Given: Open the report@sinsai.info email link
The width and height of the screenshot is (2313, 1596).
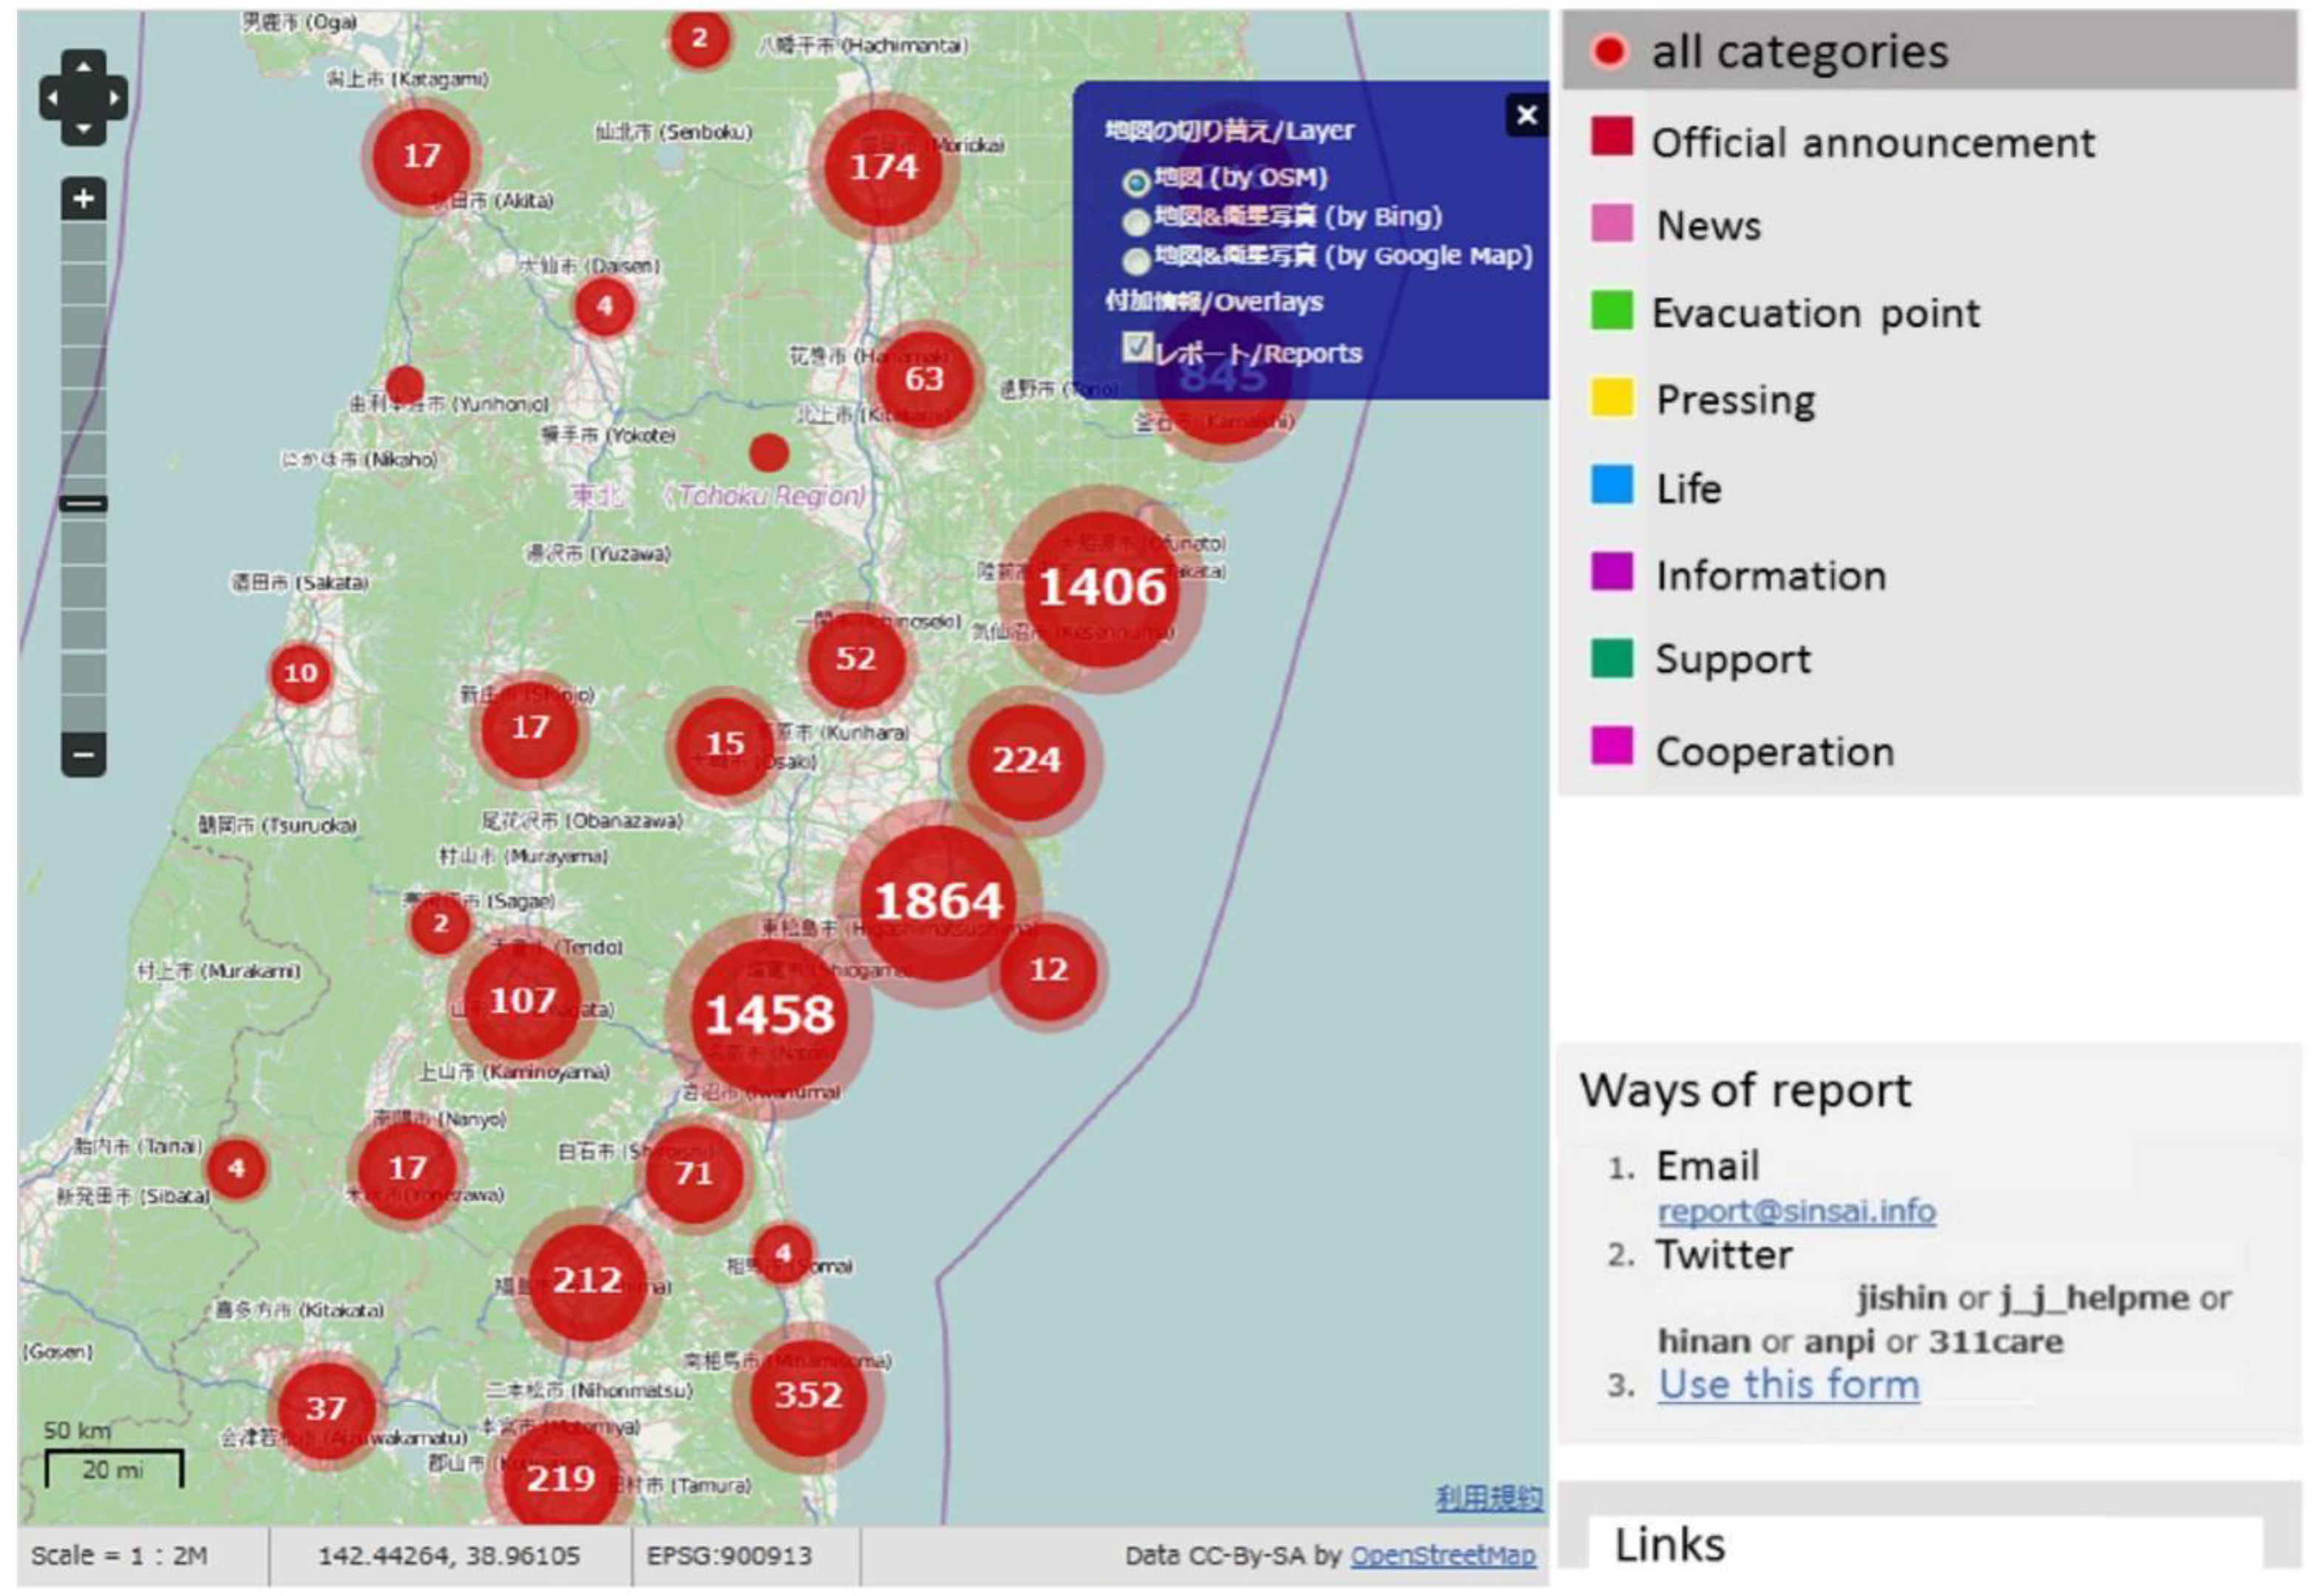Looking at the screenshot, I should click(x=1796, y=1211).
